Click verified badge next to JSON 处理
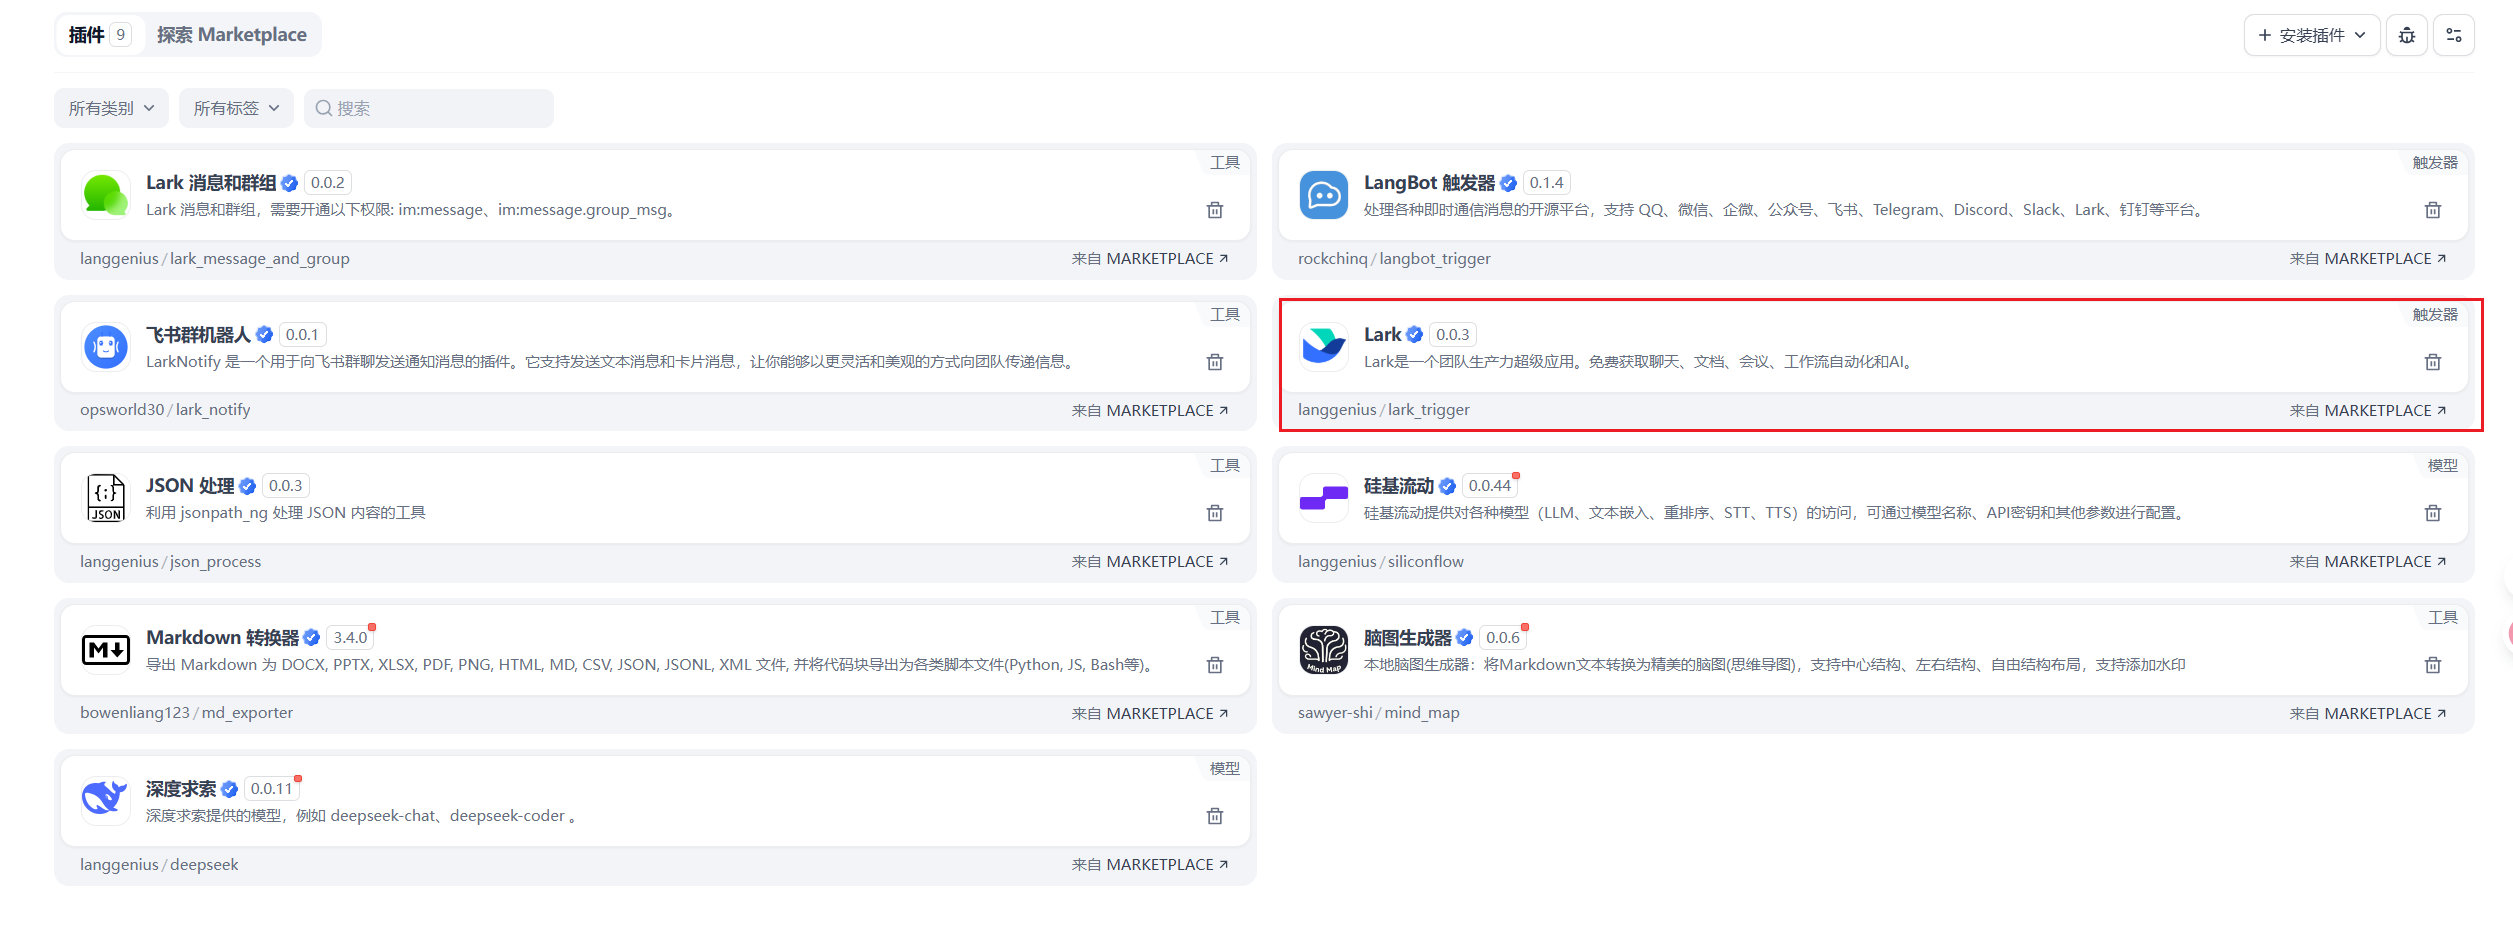Image resolution: width=2513 pixels, height=934 pixels. [247, 486]
